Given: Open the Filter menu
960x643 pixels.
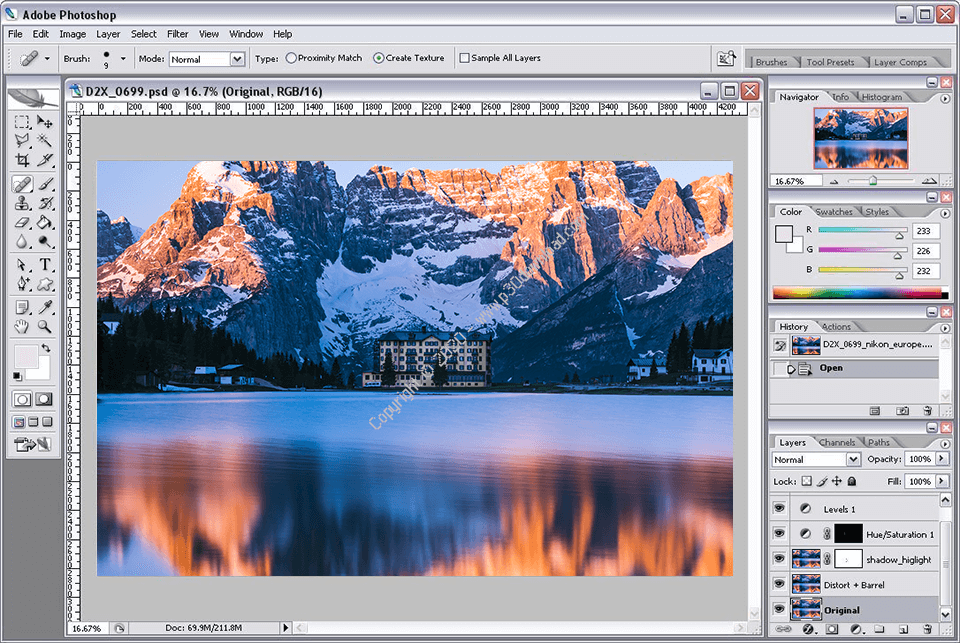Looking at the screenshot, I should point(177,33).
